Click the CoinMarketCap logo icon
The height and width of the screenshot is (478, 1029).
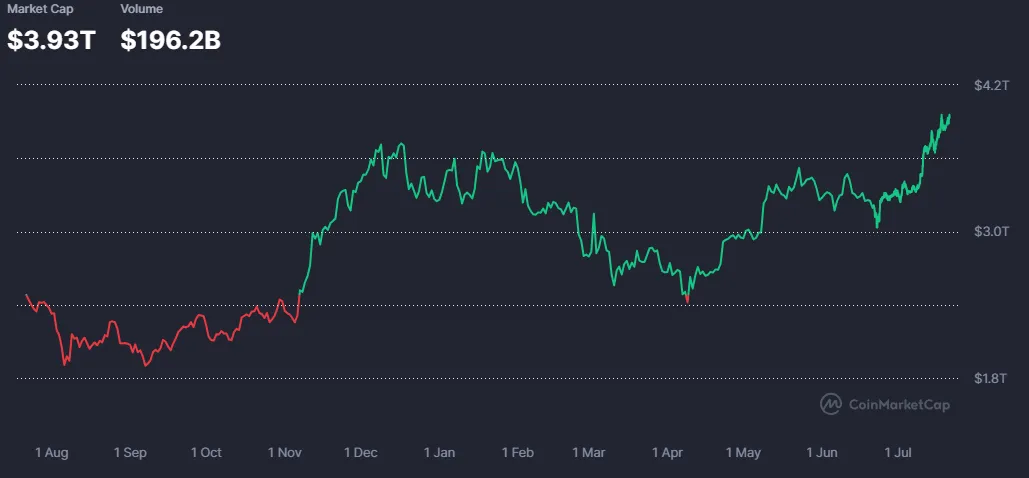[x=832, y=404]
